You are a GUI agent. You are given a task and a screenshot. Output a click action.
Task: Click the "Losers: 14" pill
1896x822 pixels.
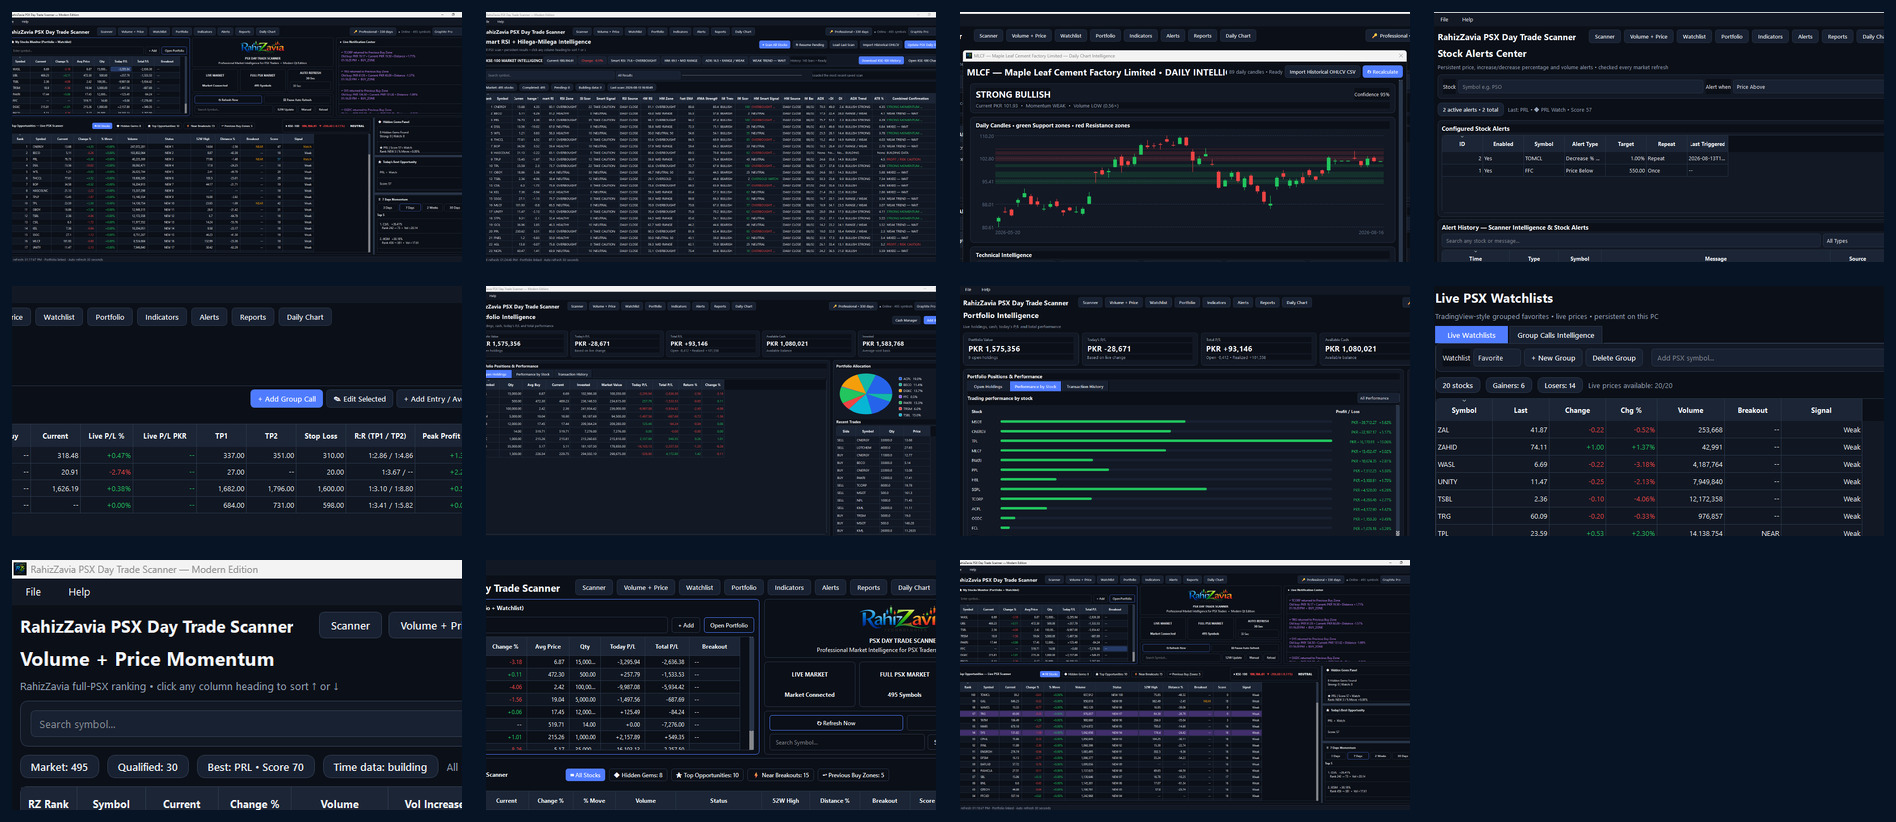click(x=1559, y=385)
